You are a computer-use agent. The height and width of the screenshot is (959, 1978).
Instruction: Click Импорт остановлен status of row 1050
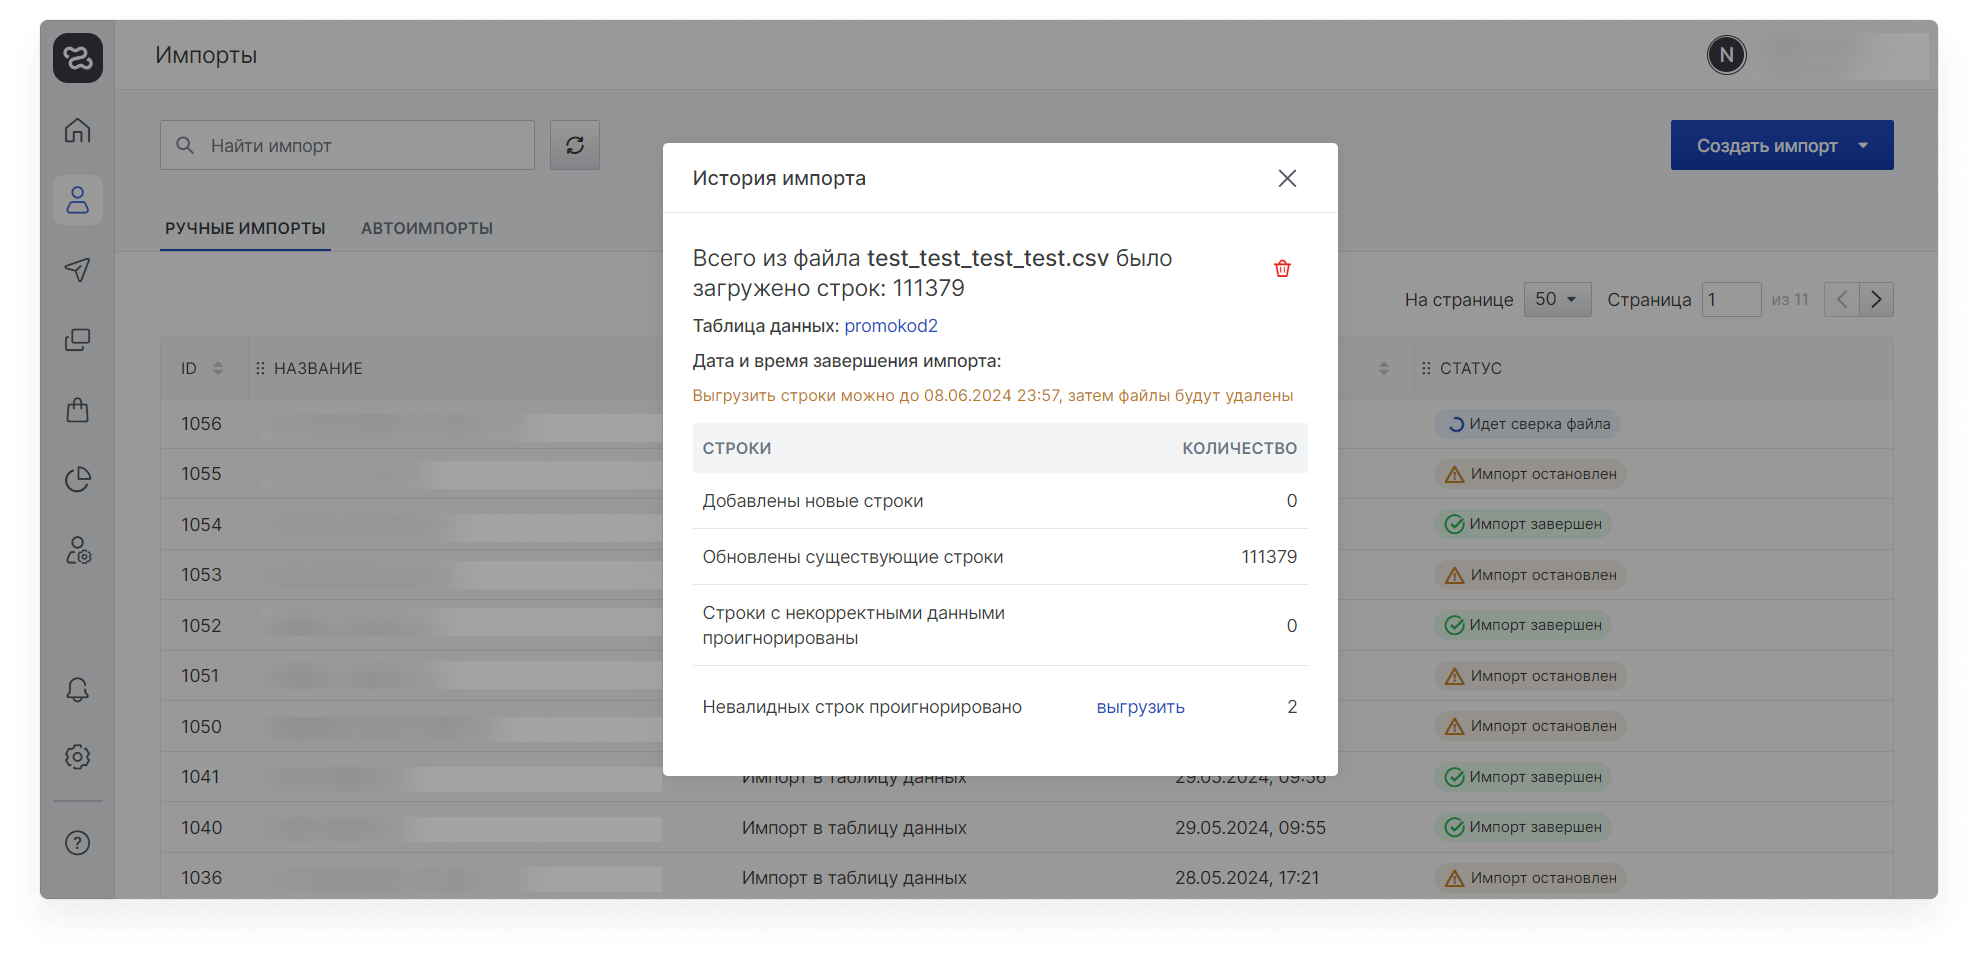[x=1531, y=726]
